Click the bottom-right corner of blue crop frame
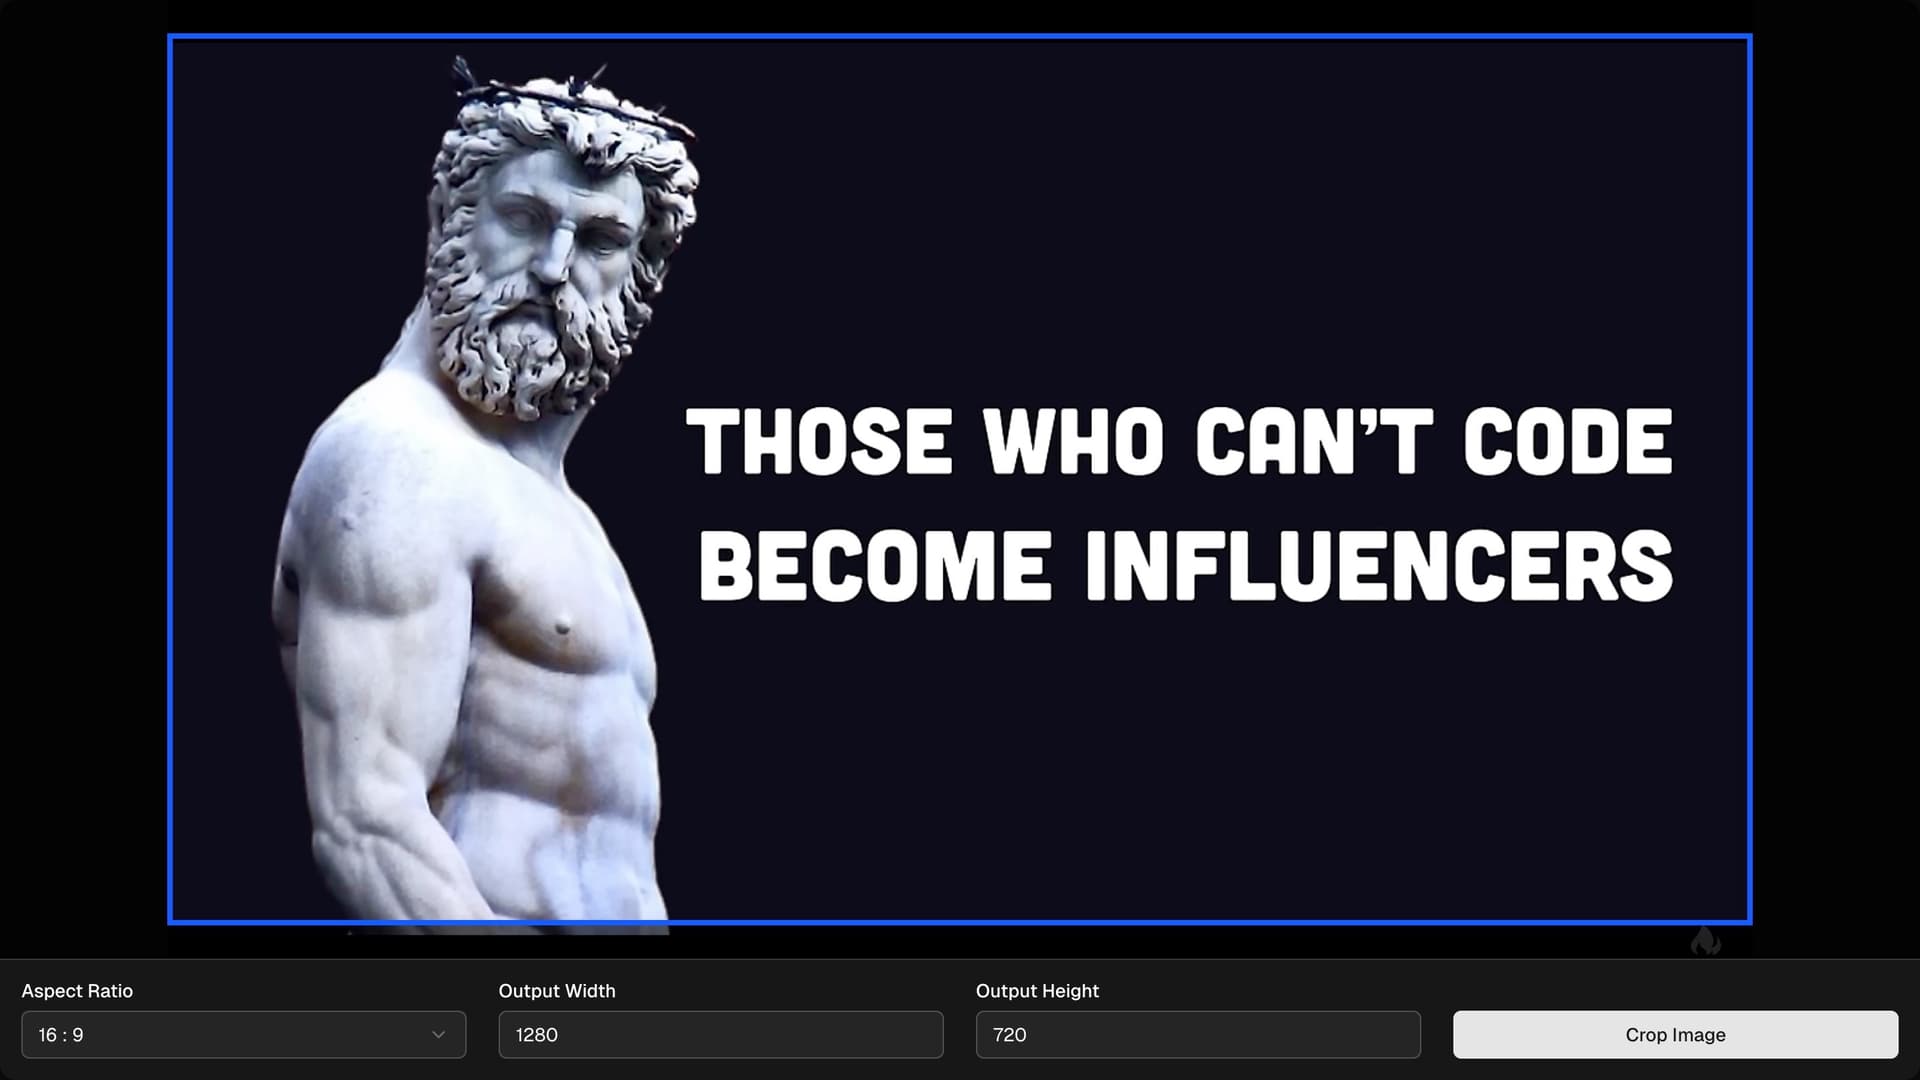1920x1080 pixels. pyautogui.click(x=1749, y=921)
